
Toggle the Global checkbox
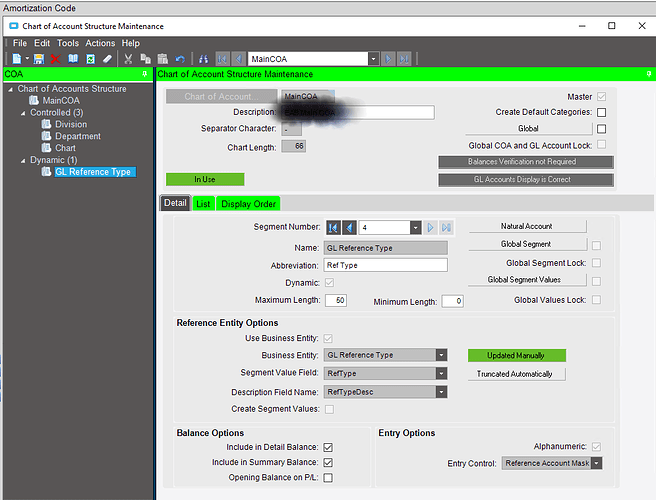pos(602,129)
